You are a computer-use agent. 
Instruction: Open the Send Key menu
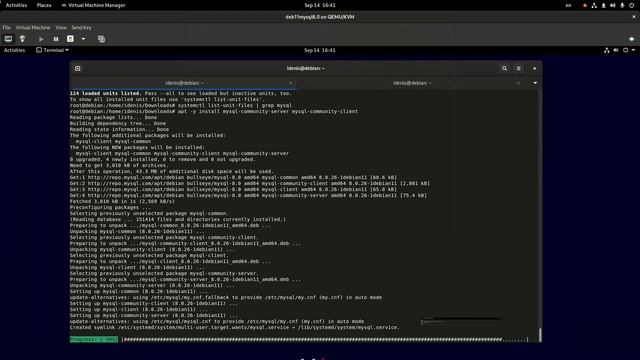[x=82, y=28]
